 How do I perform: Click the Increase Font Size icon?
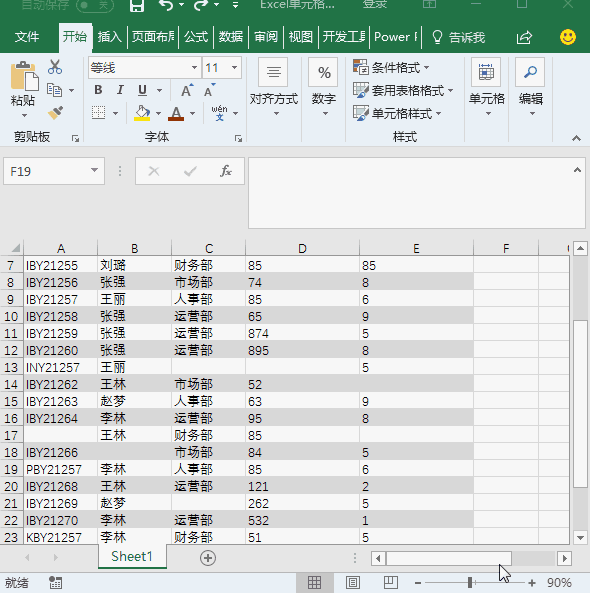pos(187,90)
